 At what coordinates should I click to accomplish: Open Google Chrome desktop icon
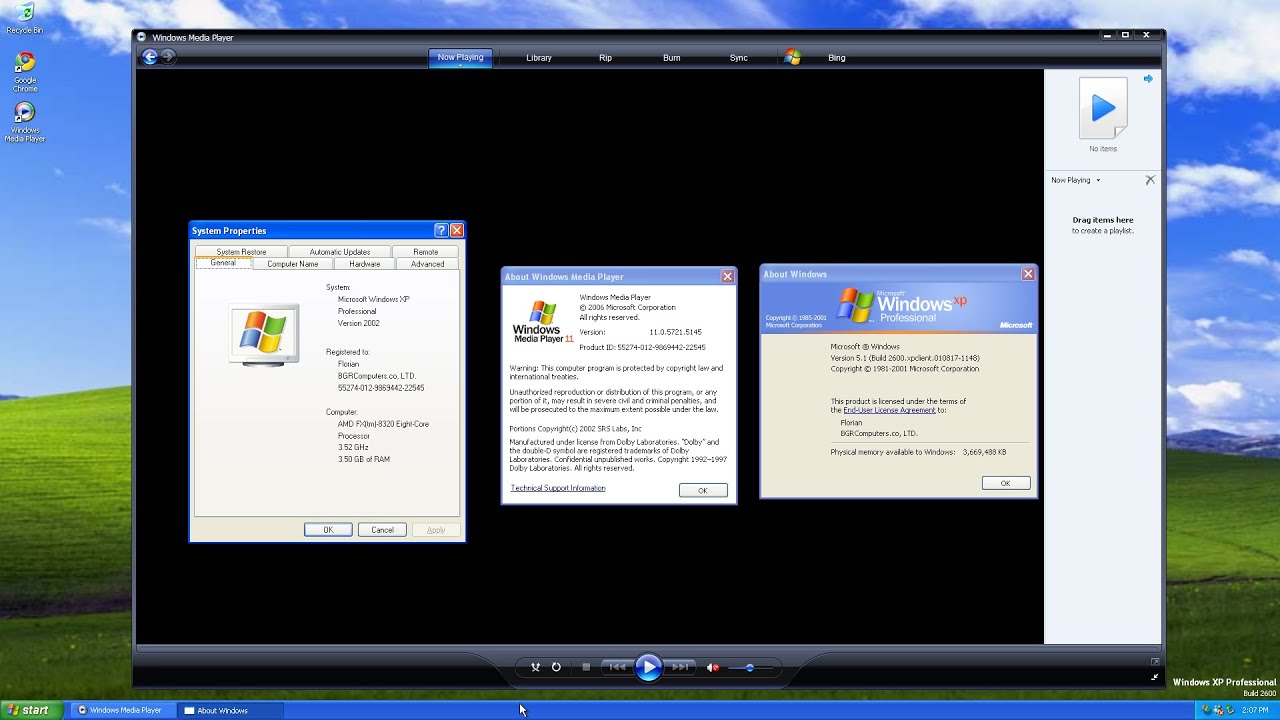(25, 72)
